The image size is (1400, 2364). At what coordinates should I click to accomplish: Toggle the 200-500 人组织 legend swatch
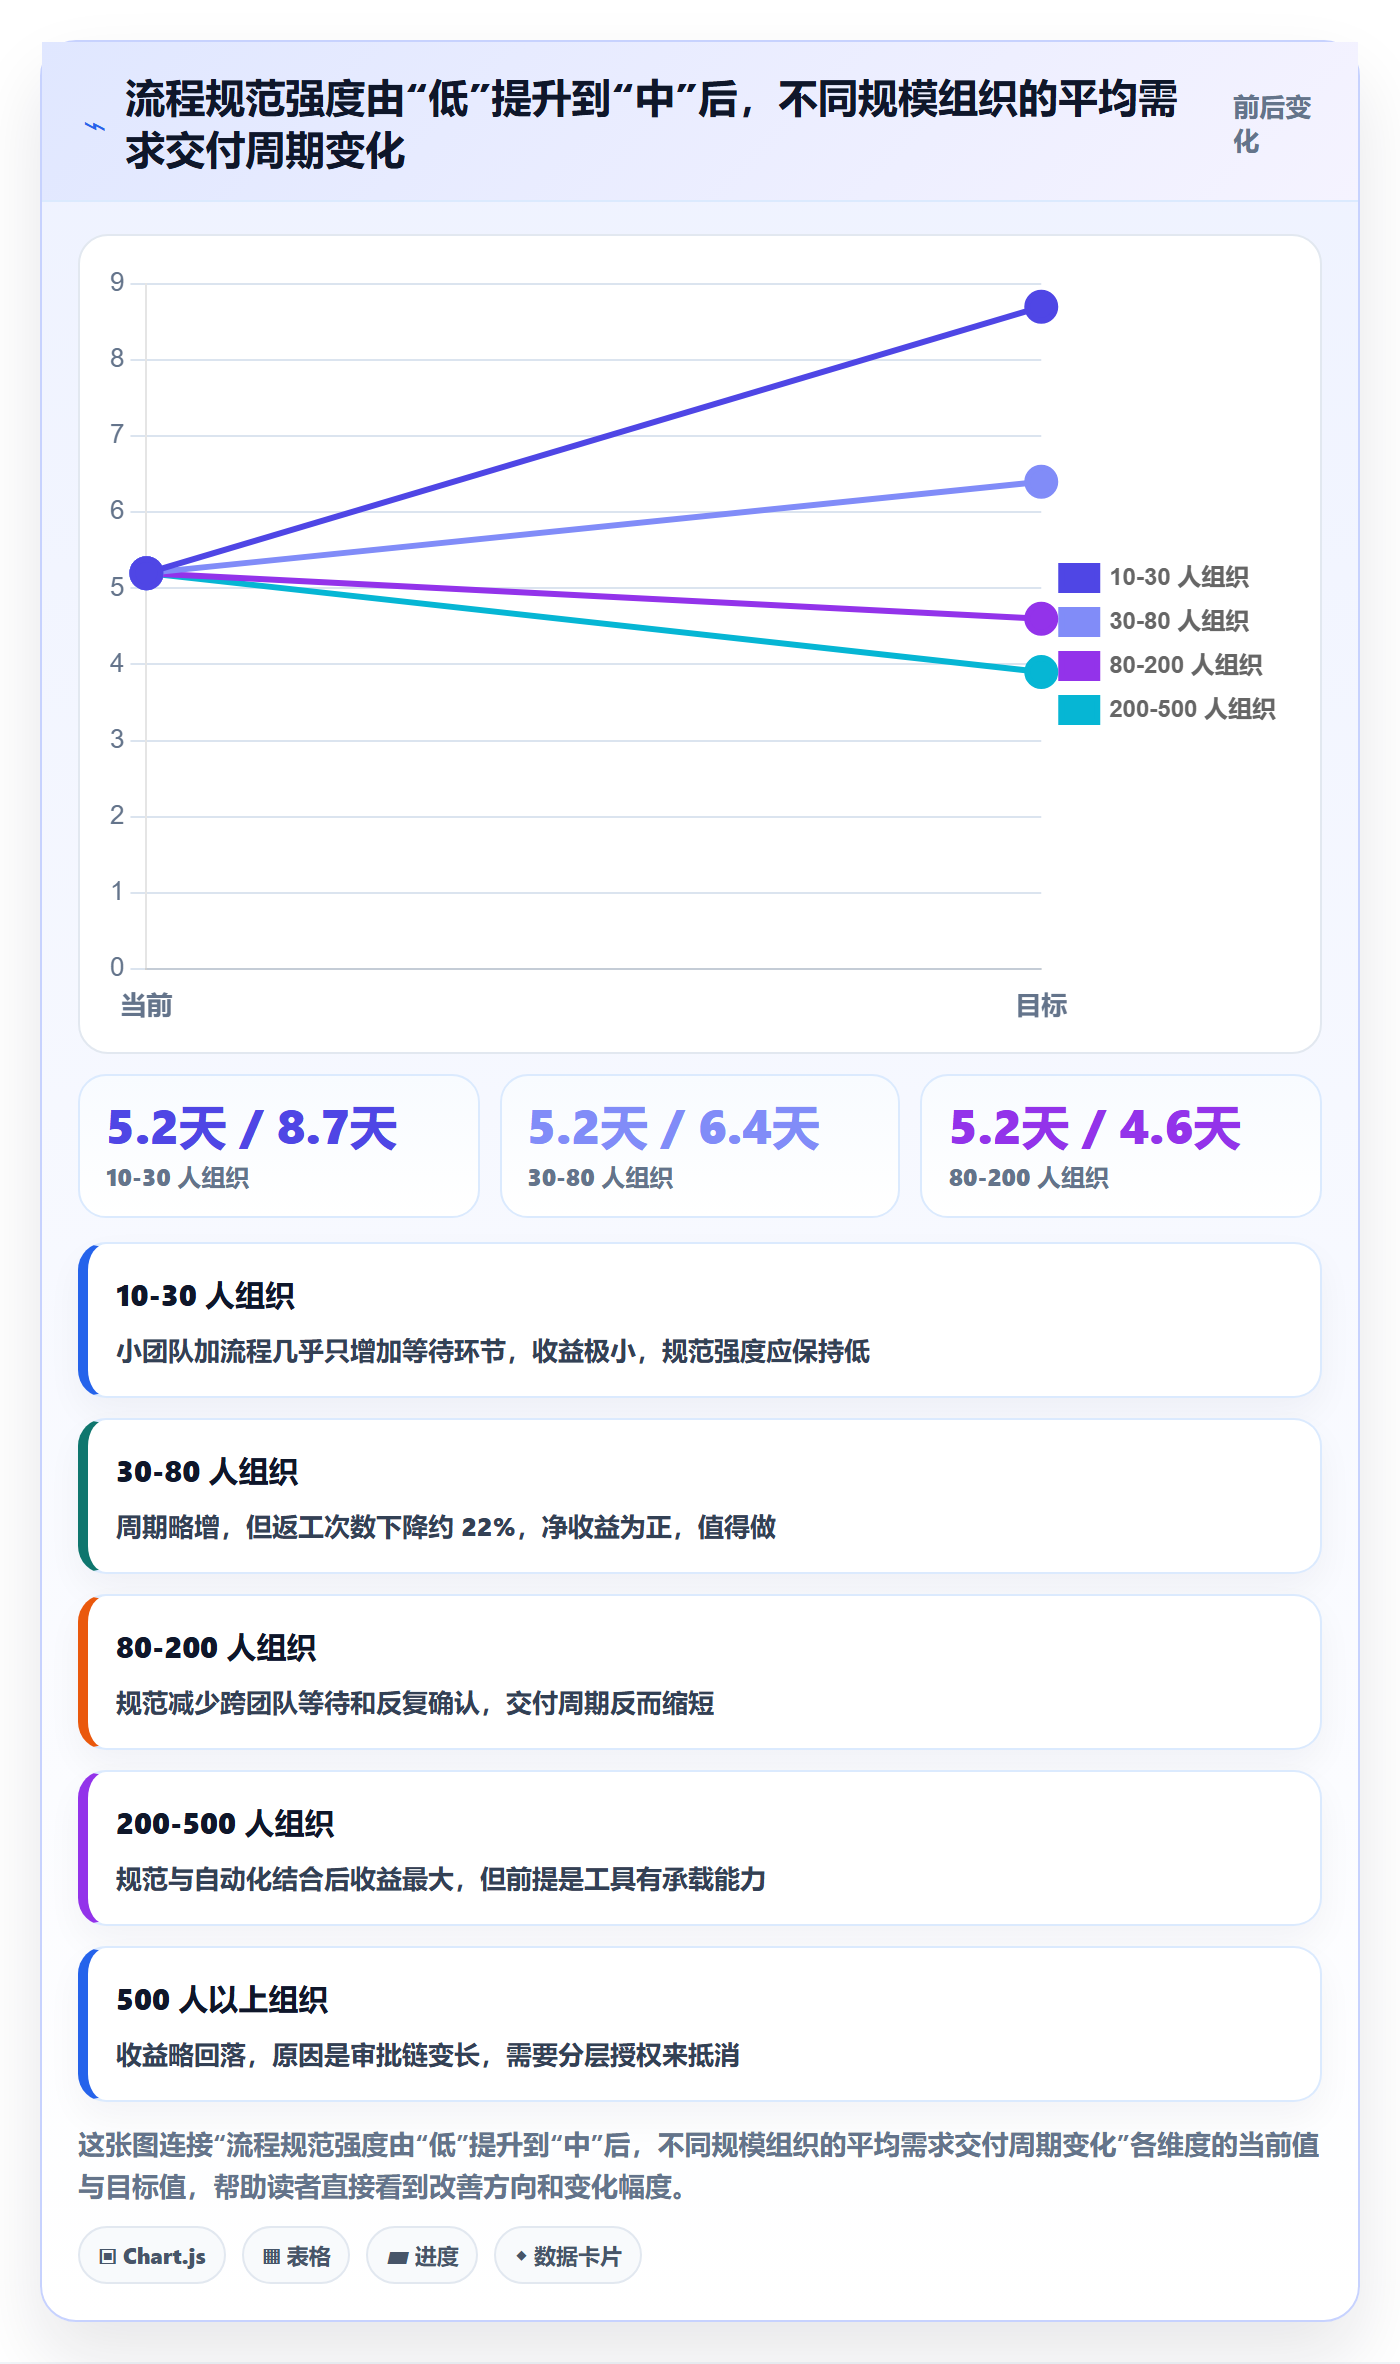click(1078, 709)
